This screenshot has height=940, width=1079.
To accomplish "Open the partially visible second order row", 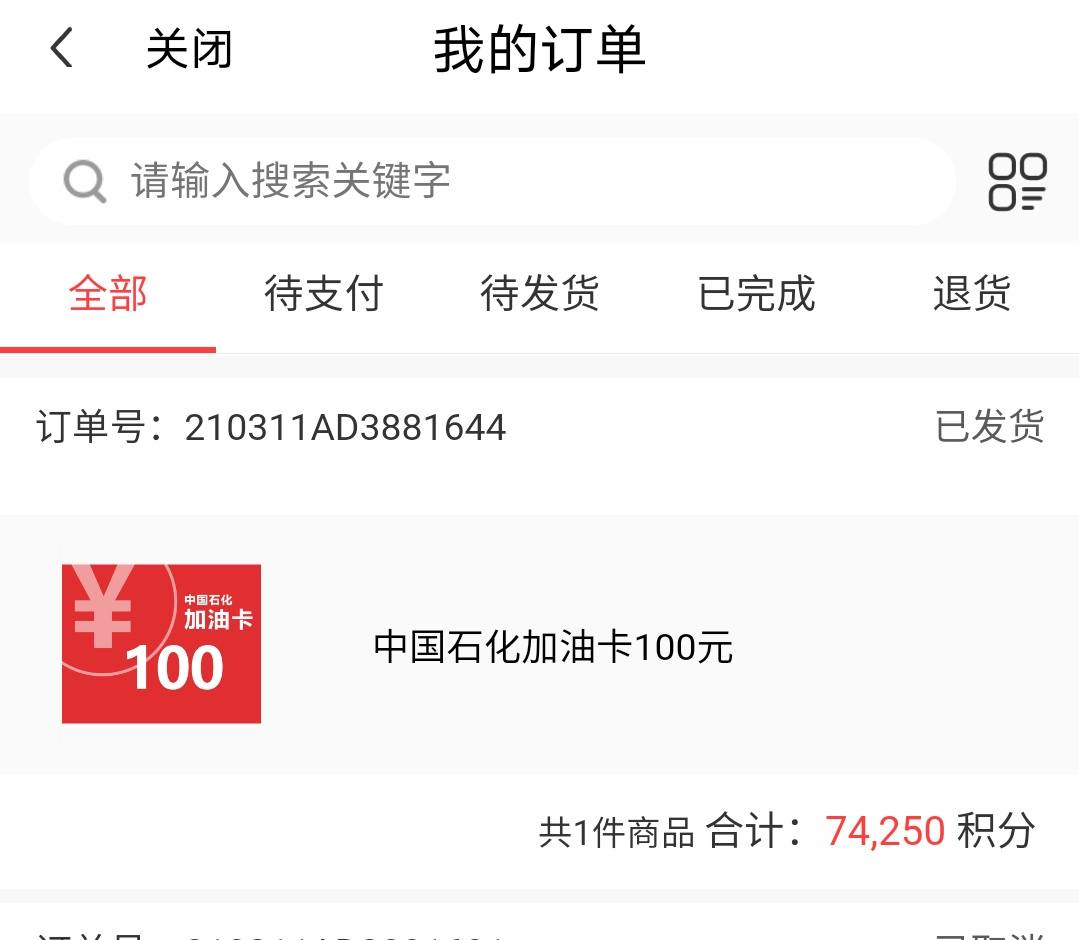I will (x=540, y=922).
